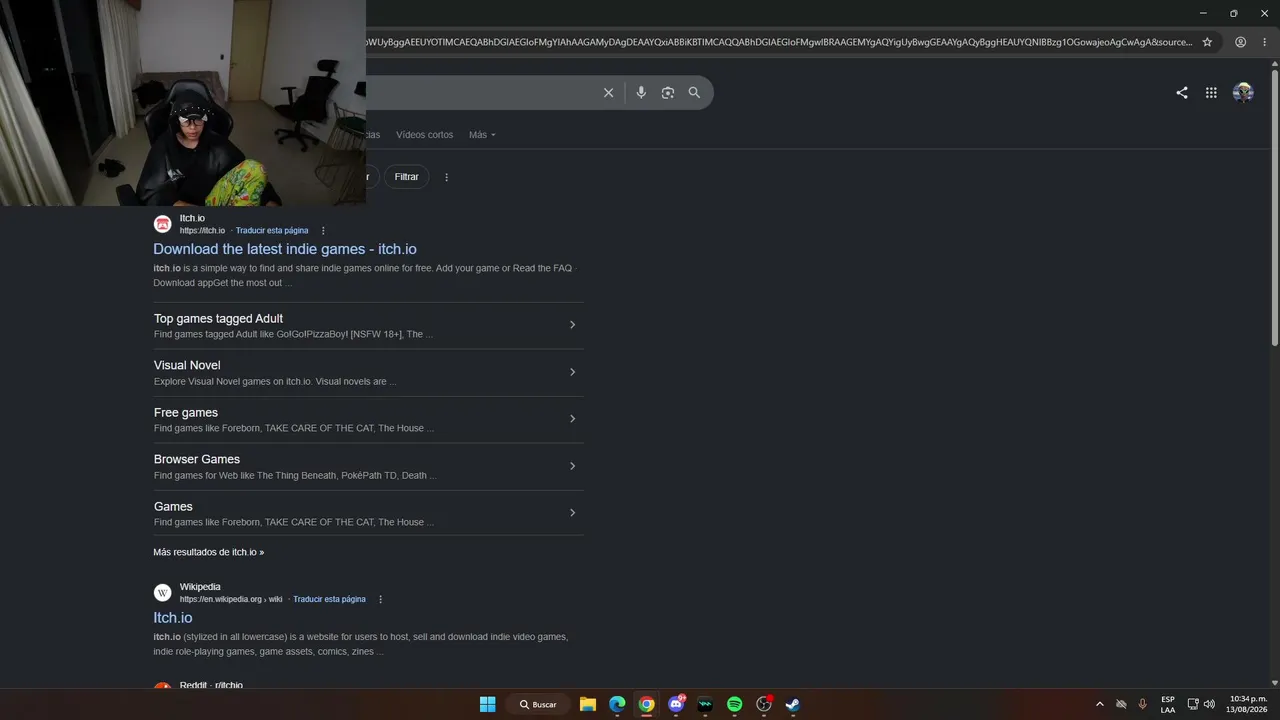Open Google Lens image search

(668, 93)
